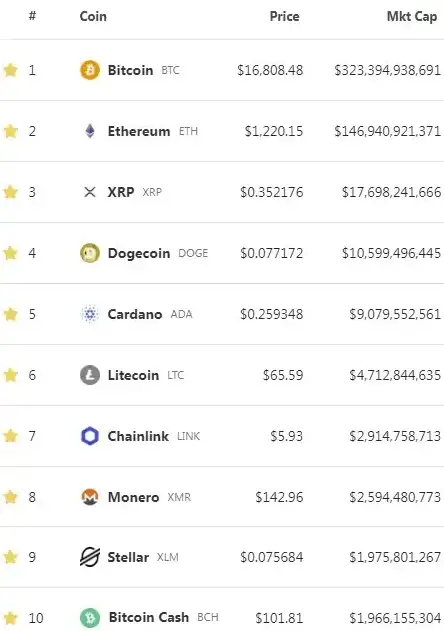This screenshot has height=631, width=444.
Task: Click the Cardano dotted logo icon
Action: [x=90, y=314]
